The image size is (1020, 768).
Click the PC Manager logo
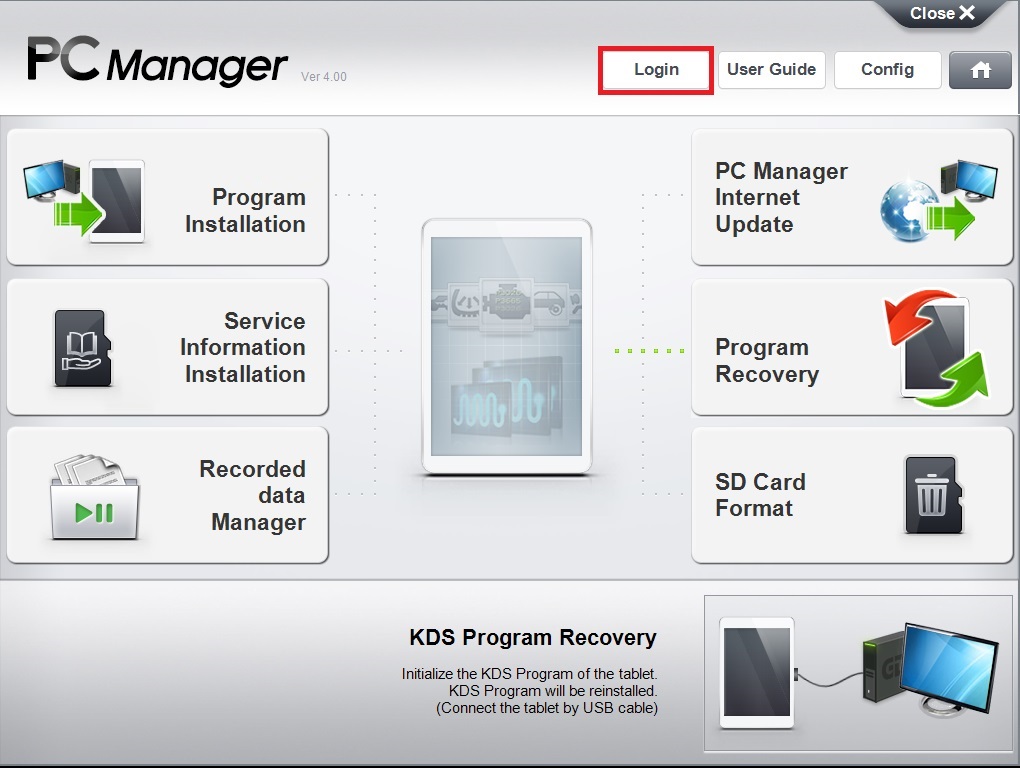click(157, 60)
